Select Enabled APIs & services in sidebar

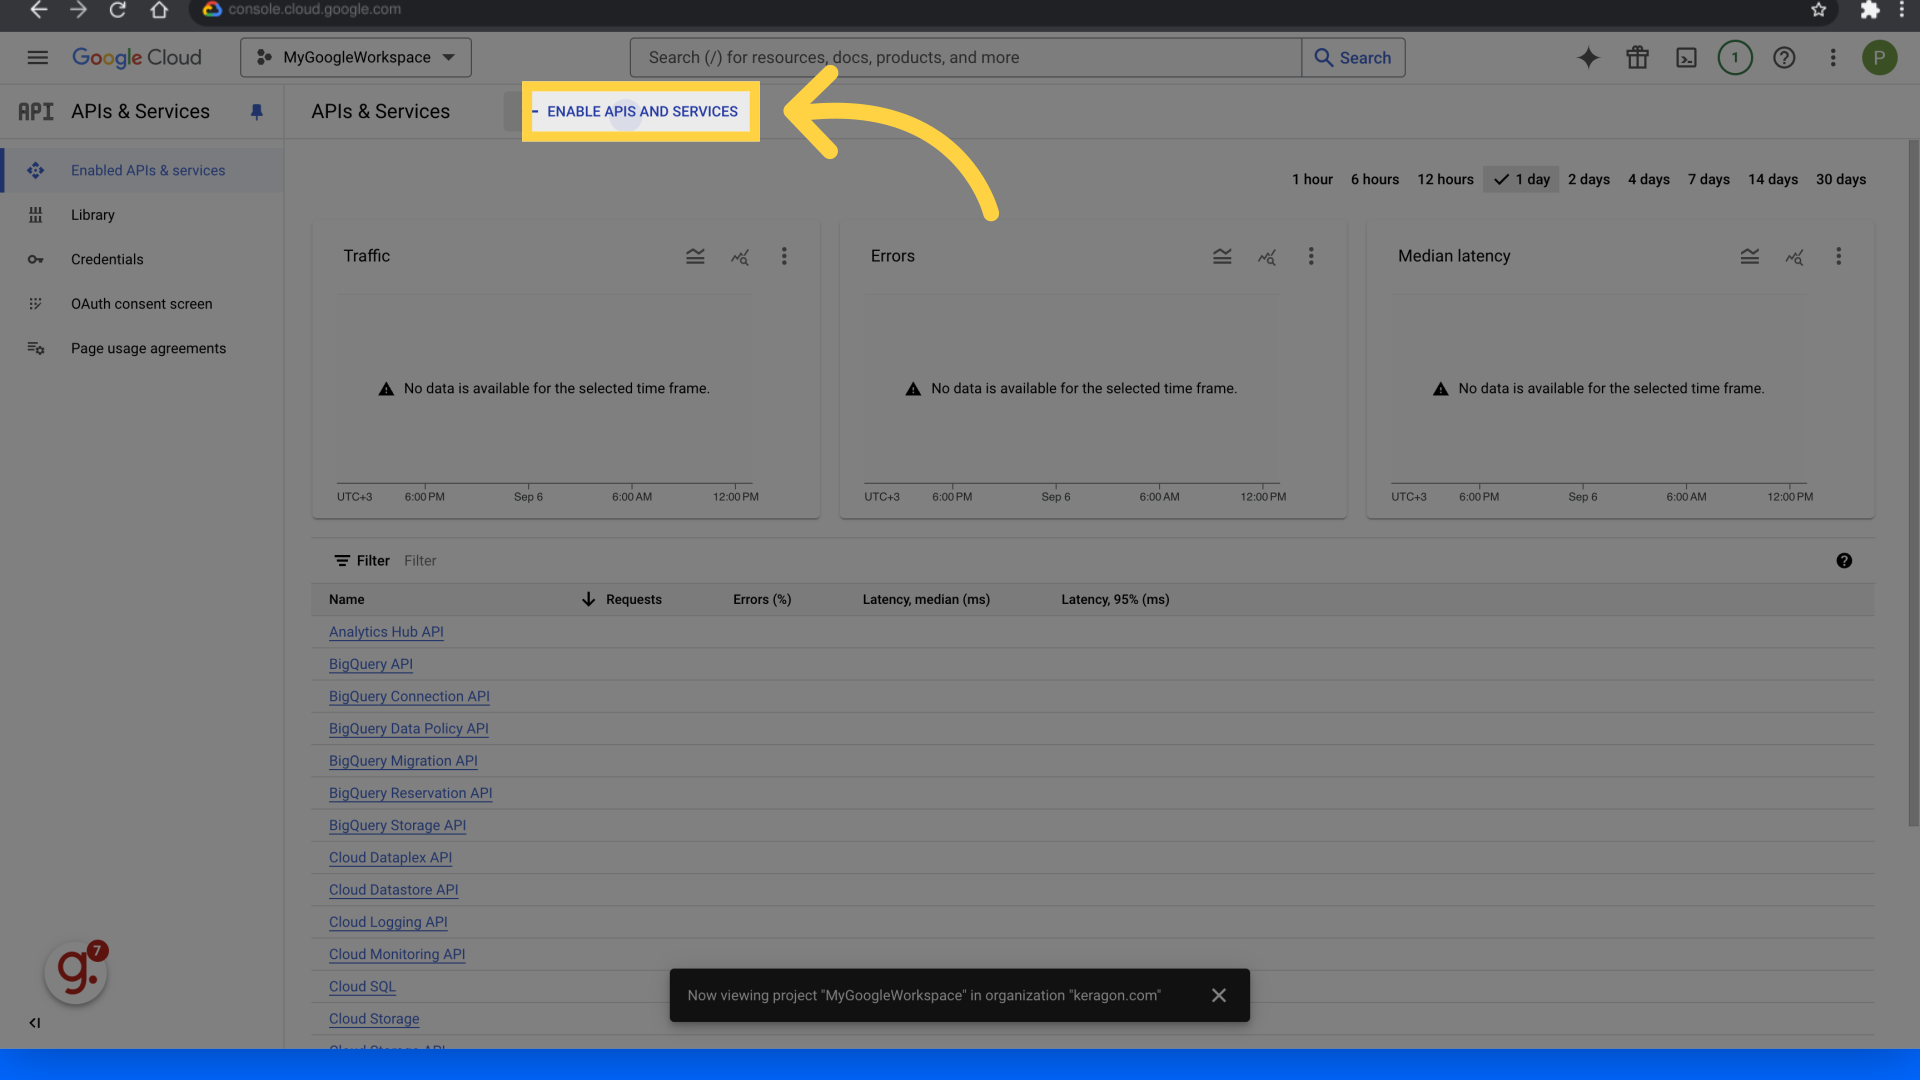[142, 170]
